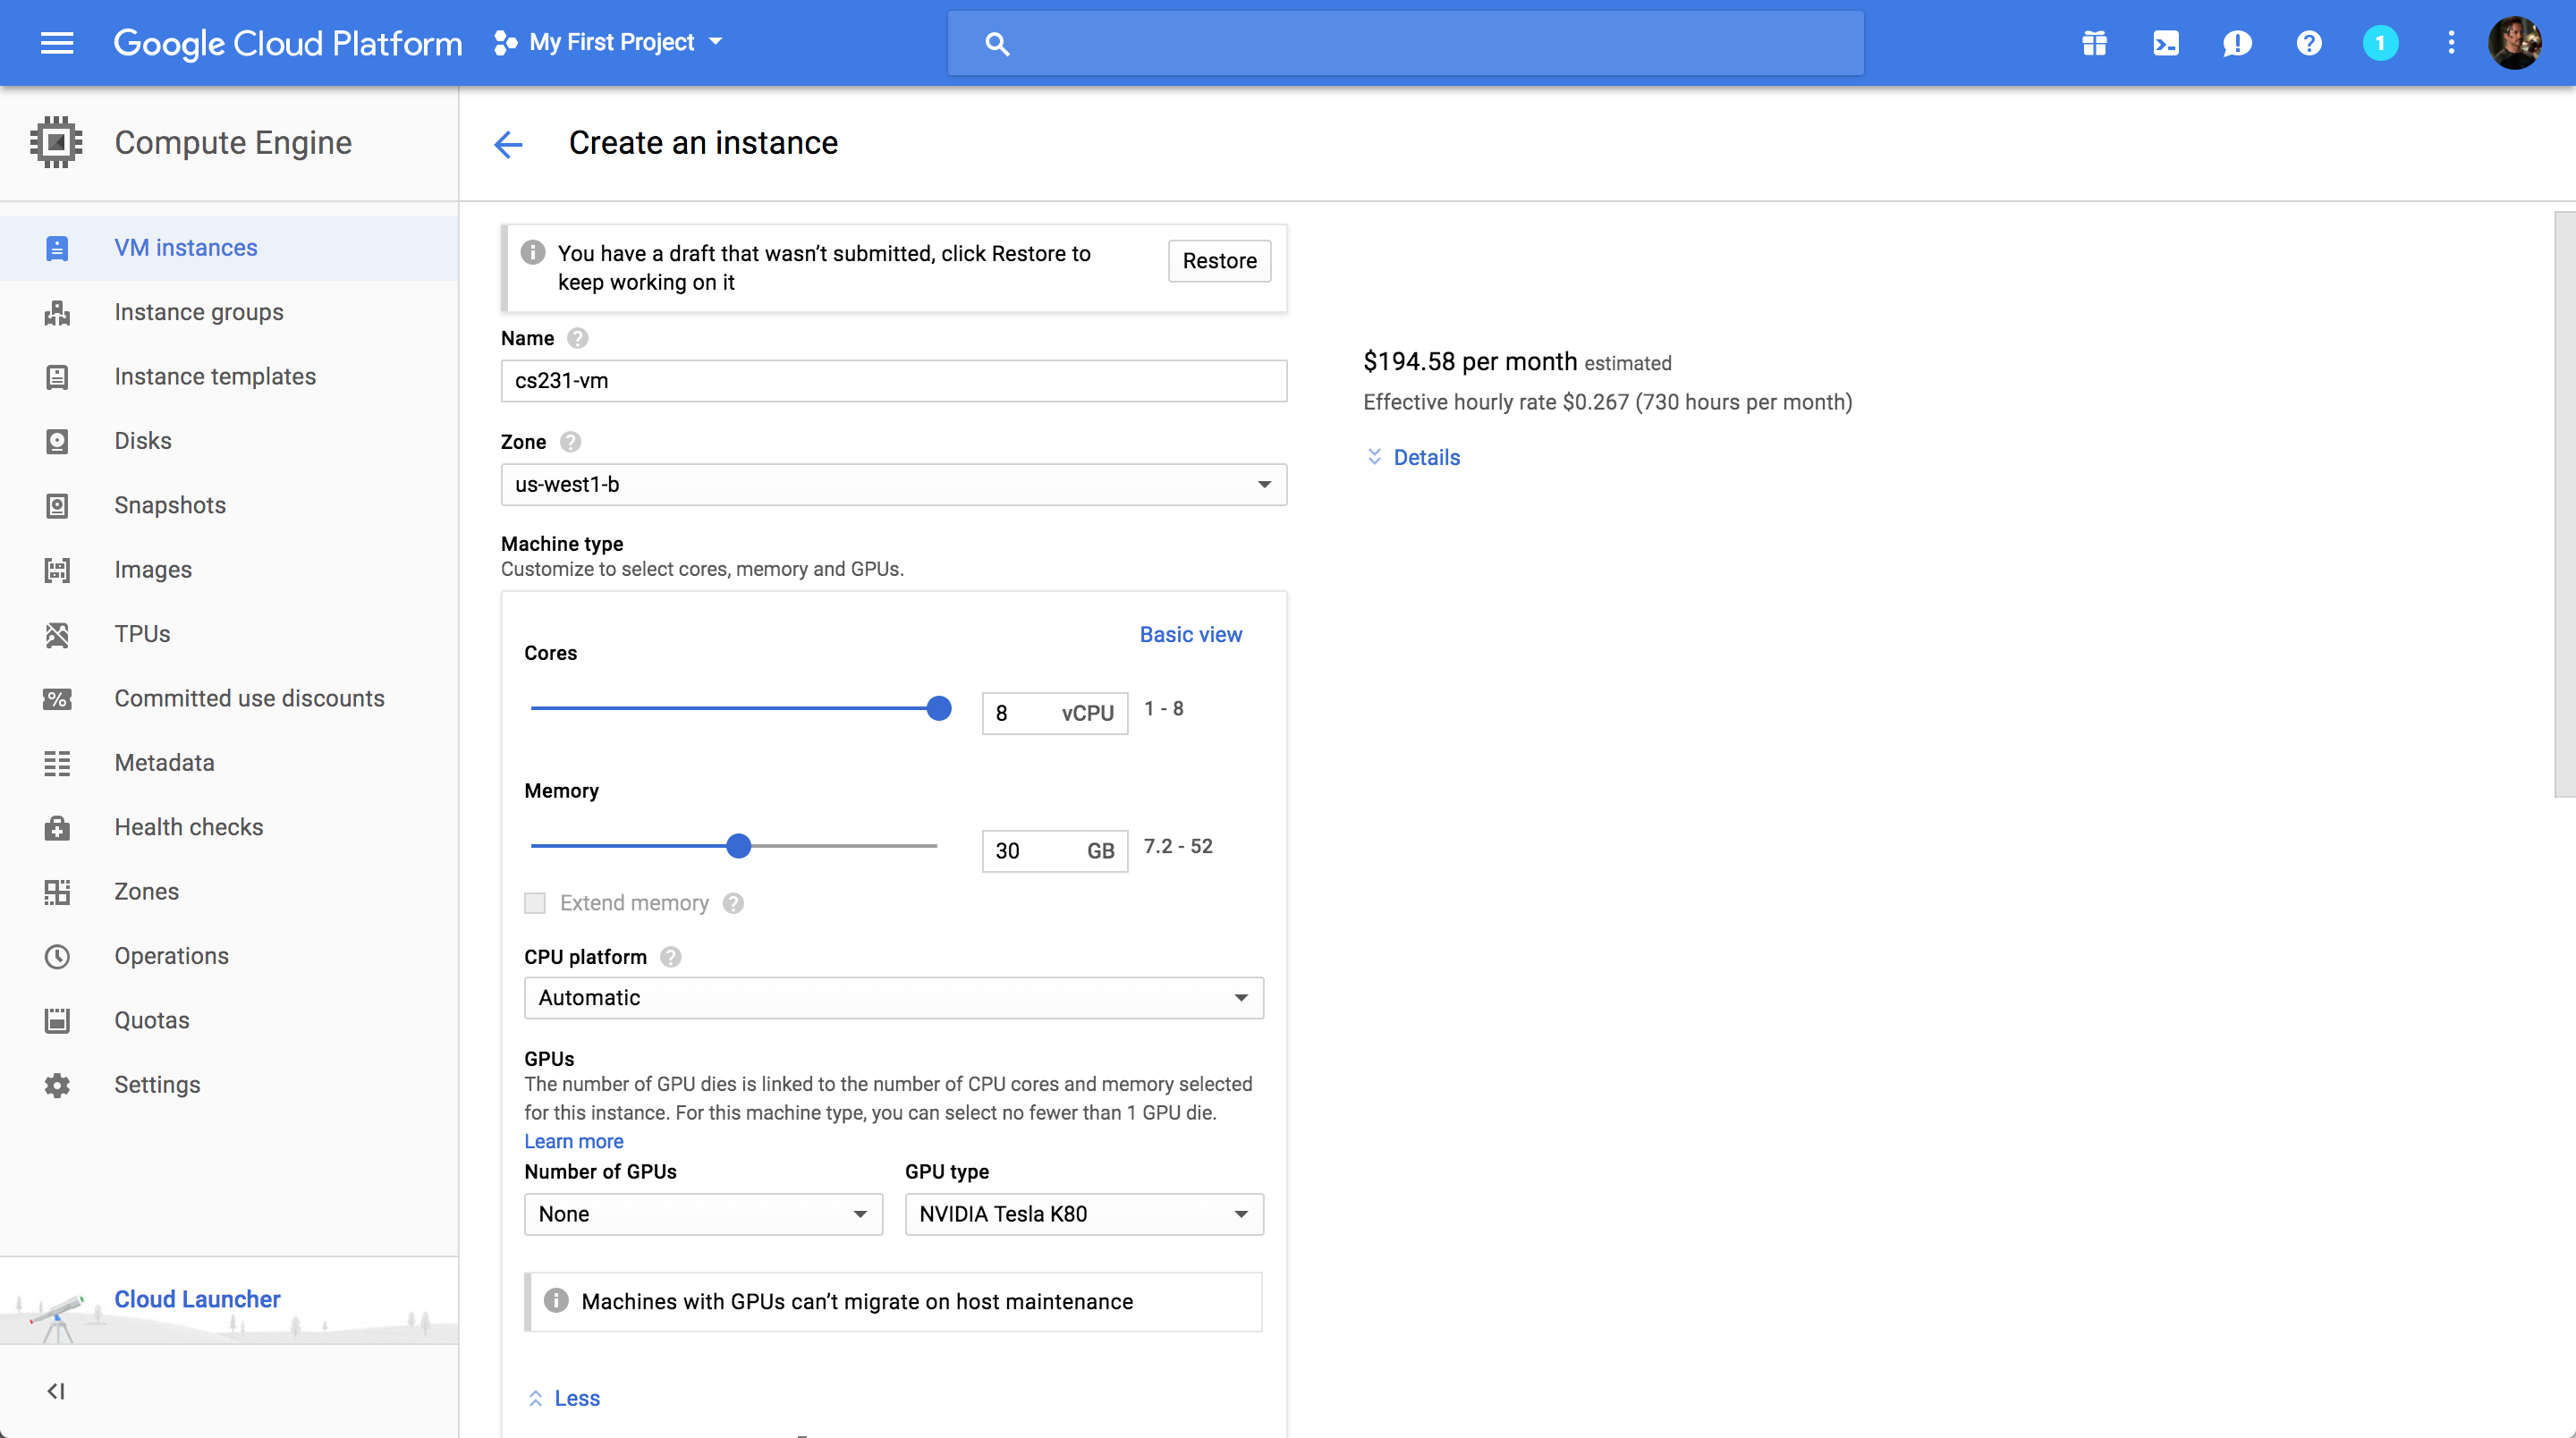
Task: Follow the GPUs Learn more link
Action: pyautogui.click(x=573, y=1141)
